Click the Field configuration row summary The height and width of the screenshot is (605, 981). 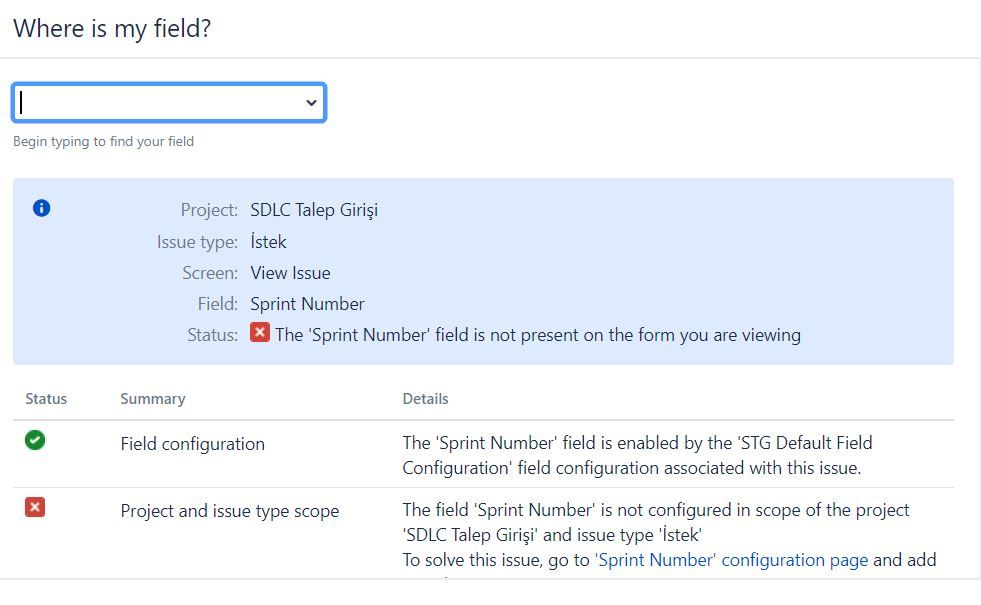click(x=193, y=444)
